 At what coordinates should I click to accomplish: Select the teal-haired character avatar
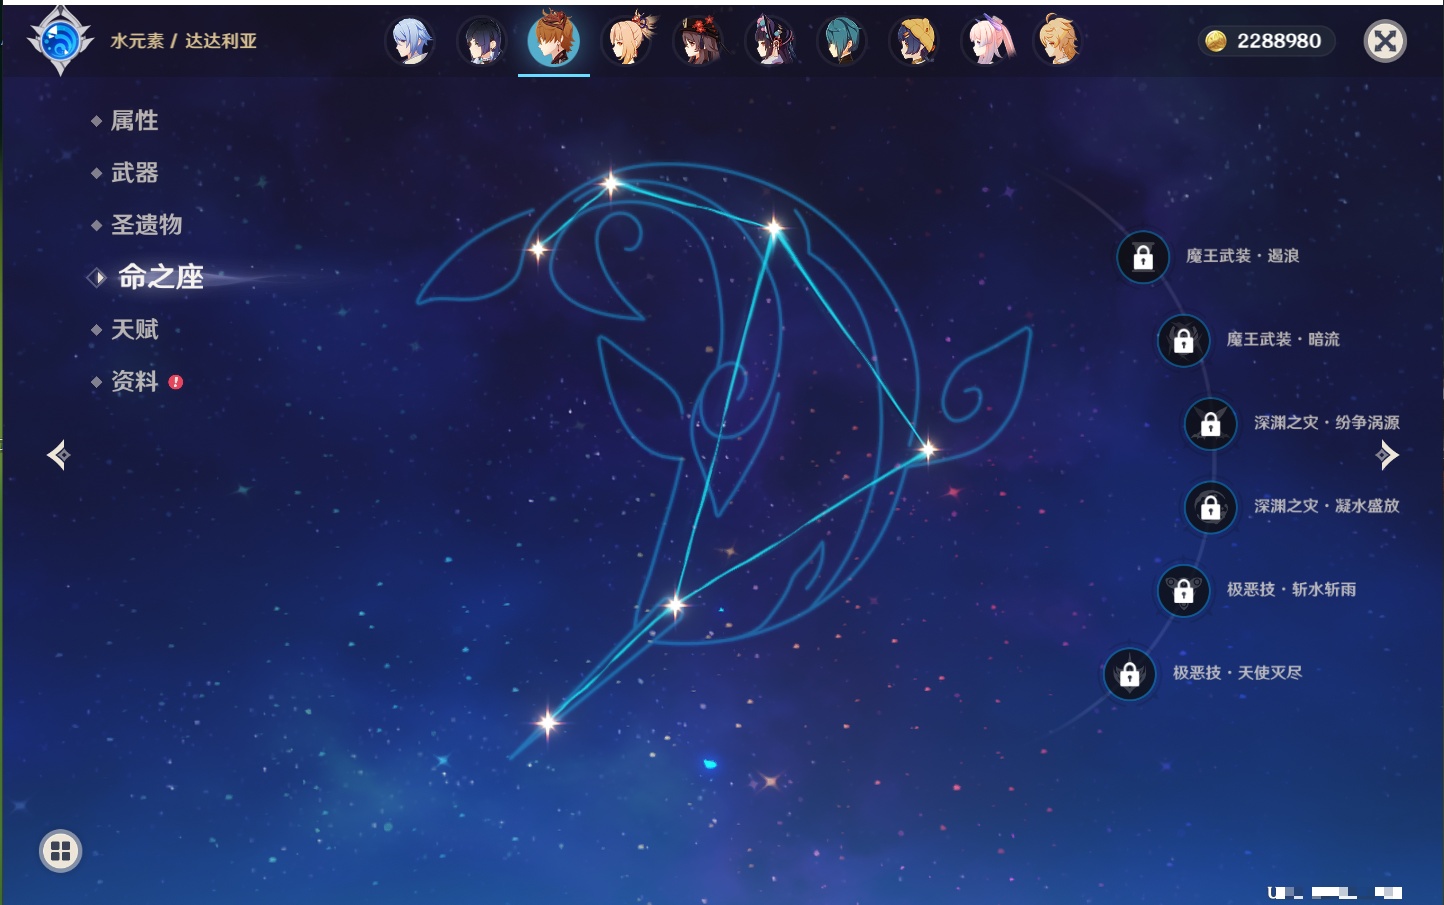842,41
